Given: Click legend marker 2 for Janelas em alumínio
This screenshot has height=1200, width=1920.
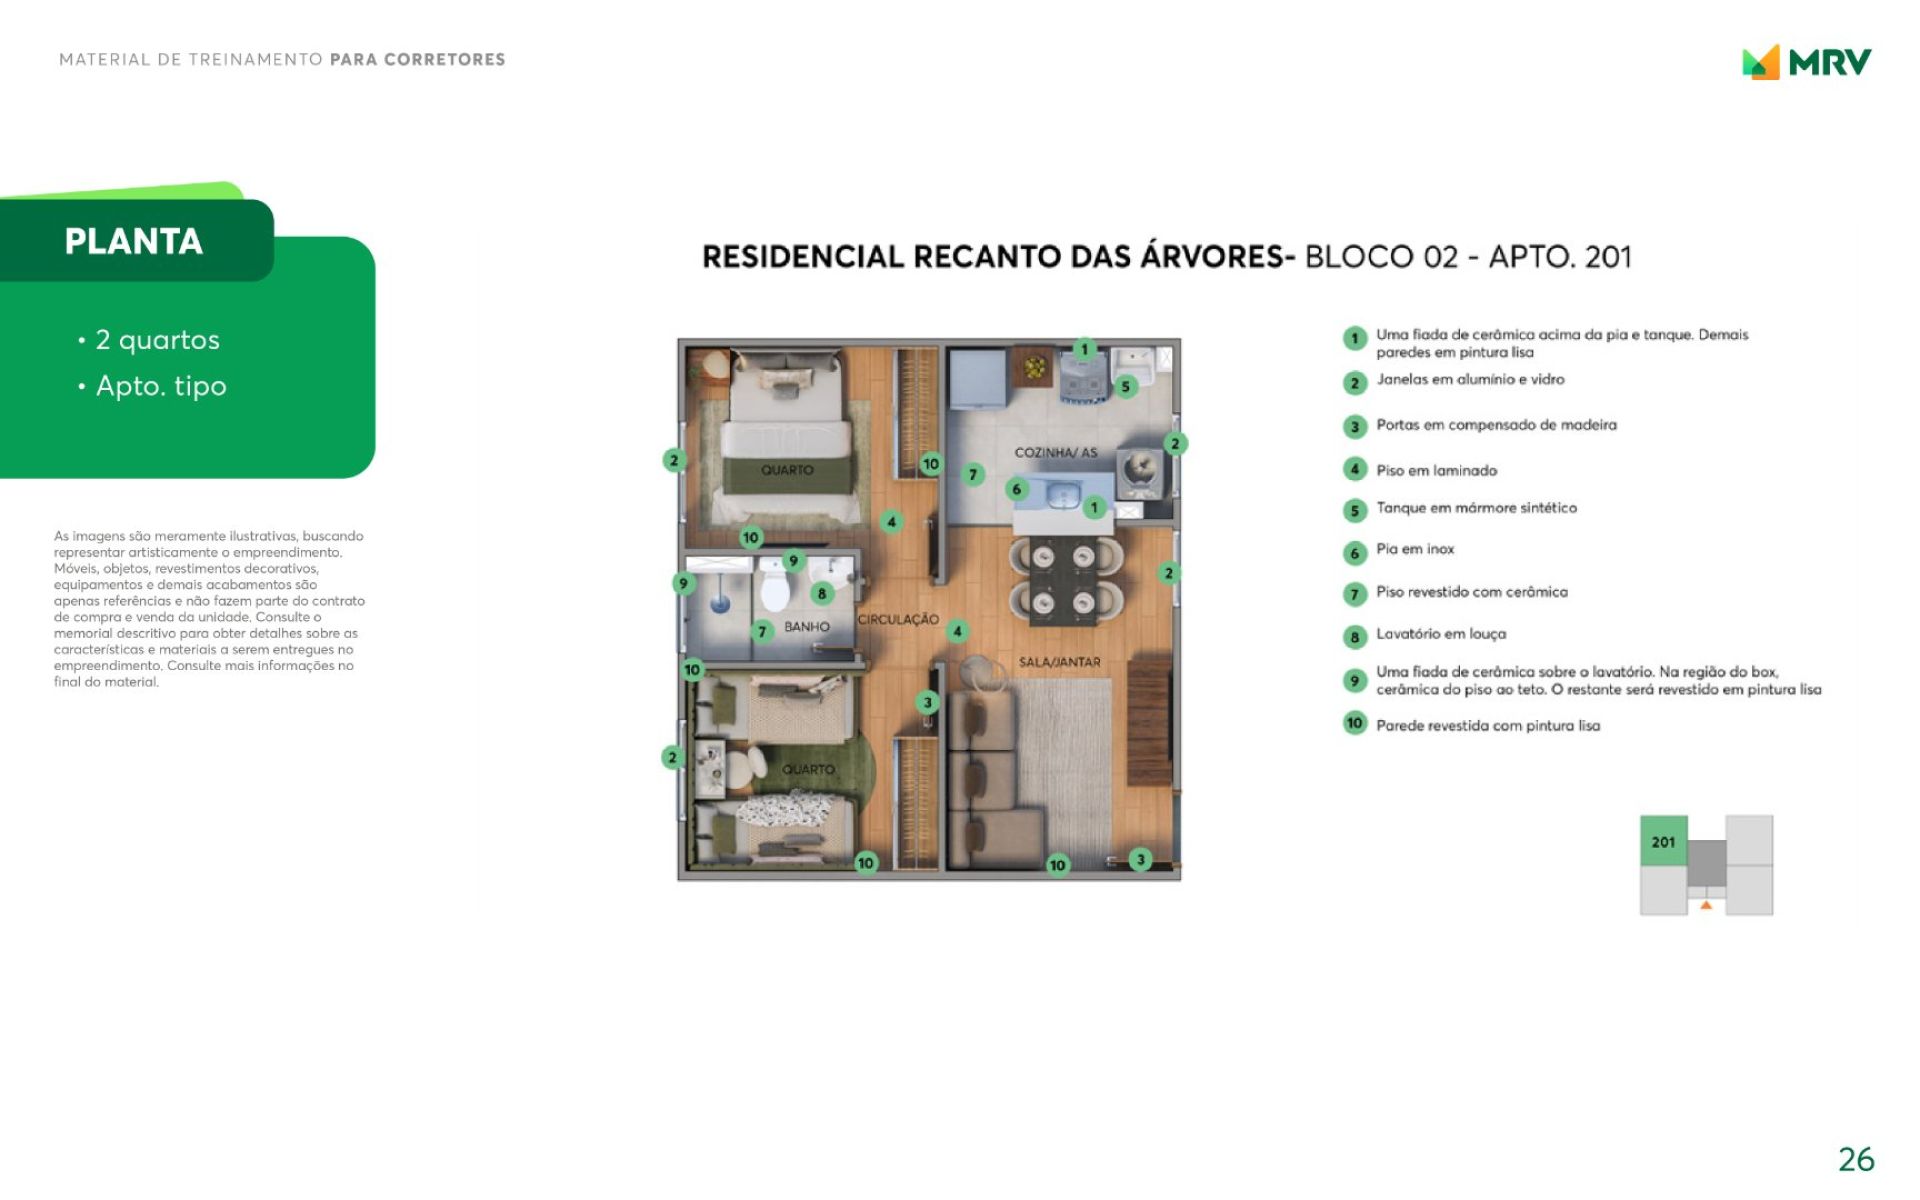Looking at the screenshot, I should click(x=1354, y=382).
